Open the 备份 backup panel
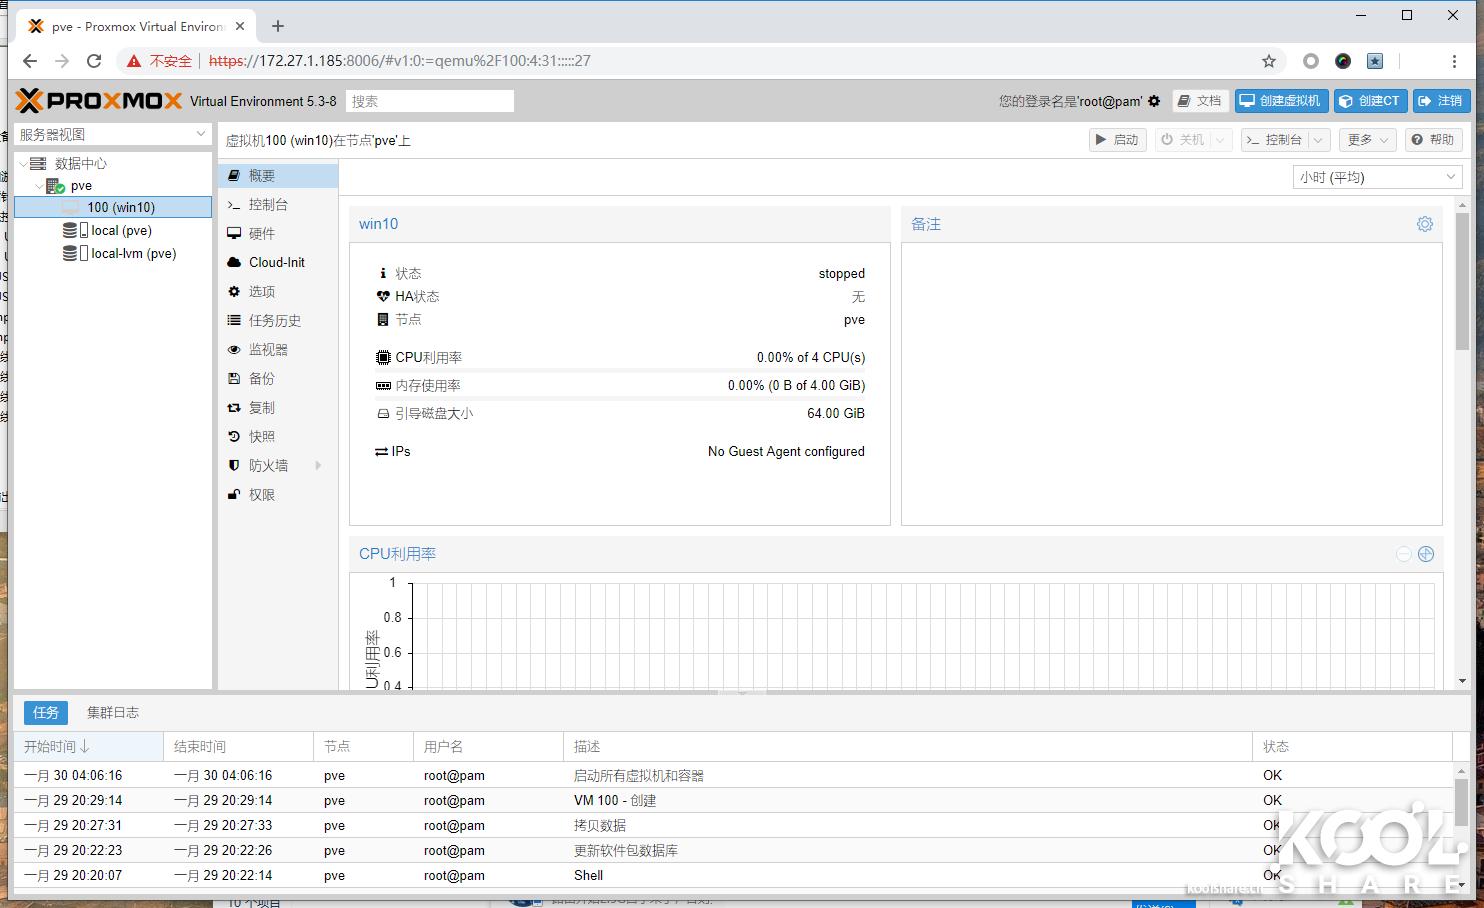1484x908 pixels. 262,378
